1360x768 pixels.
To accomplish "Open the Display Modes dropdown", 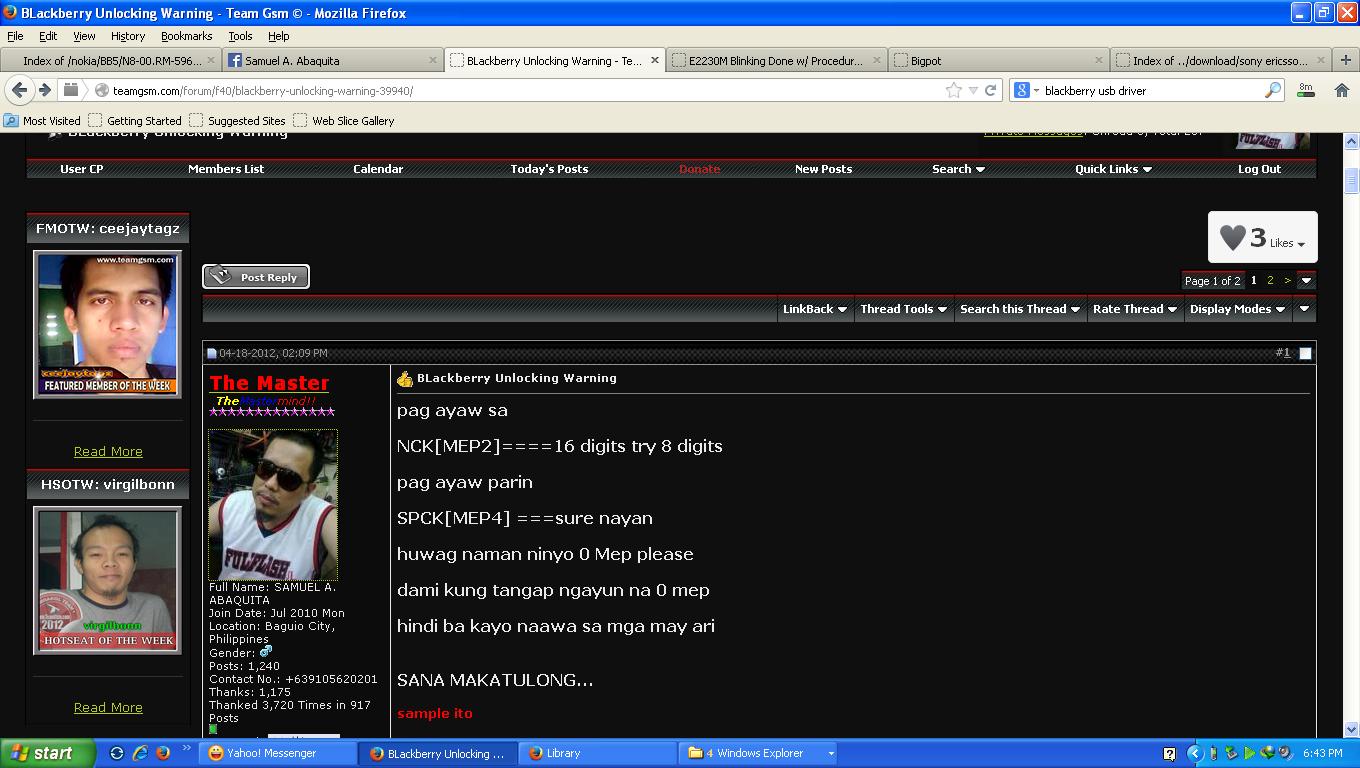I will point(1237,309).
